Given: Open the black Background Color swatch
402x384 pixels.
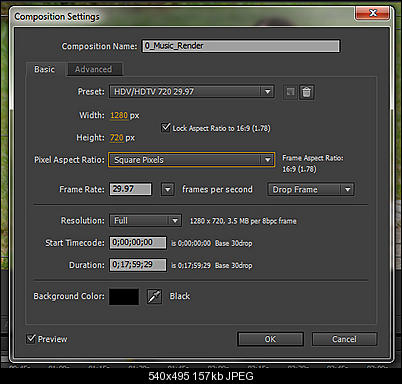Looking at the screenshot, I should tap(124, 297).
